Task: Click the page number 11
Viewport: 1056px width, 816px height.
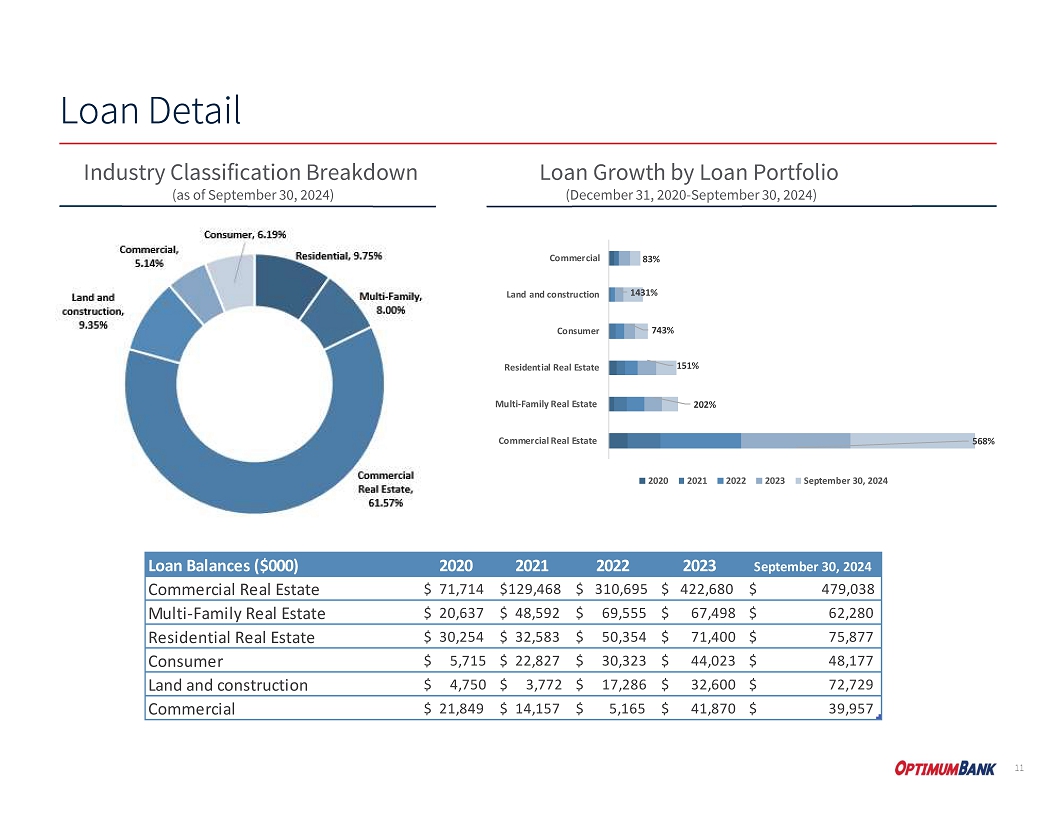Action: coord(1019,768)
